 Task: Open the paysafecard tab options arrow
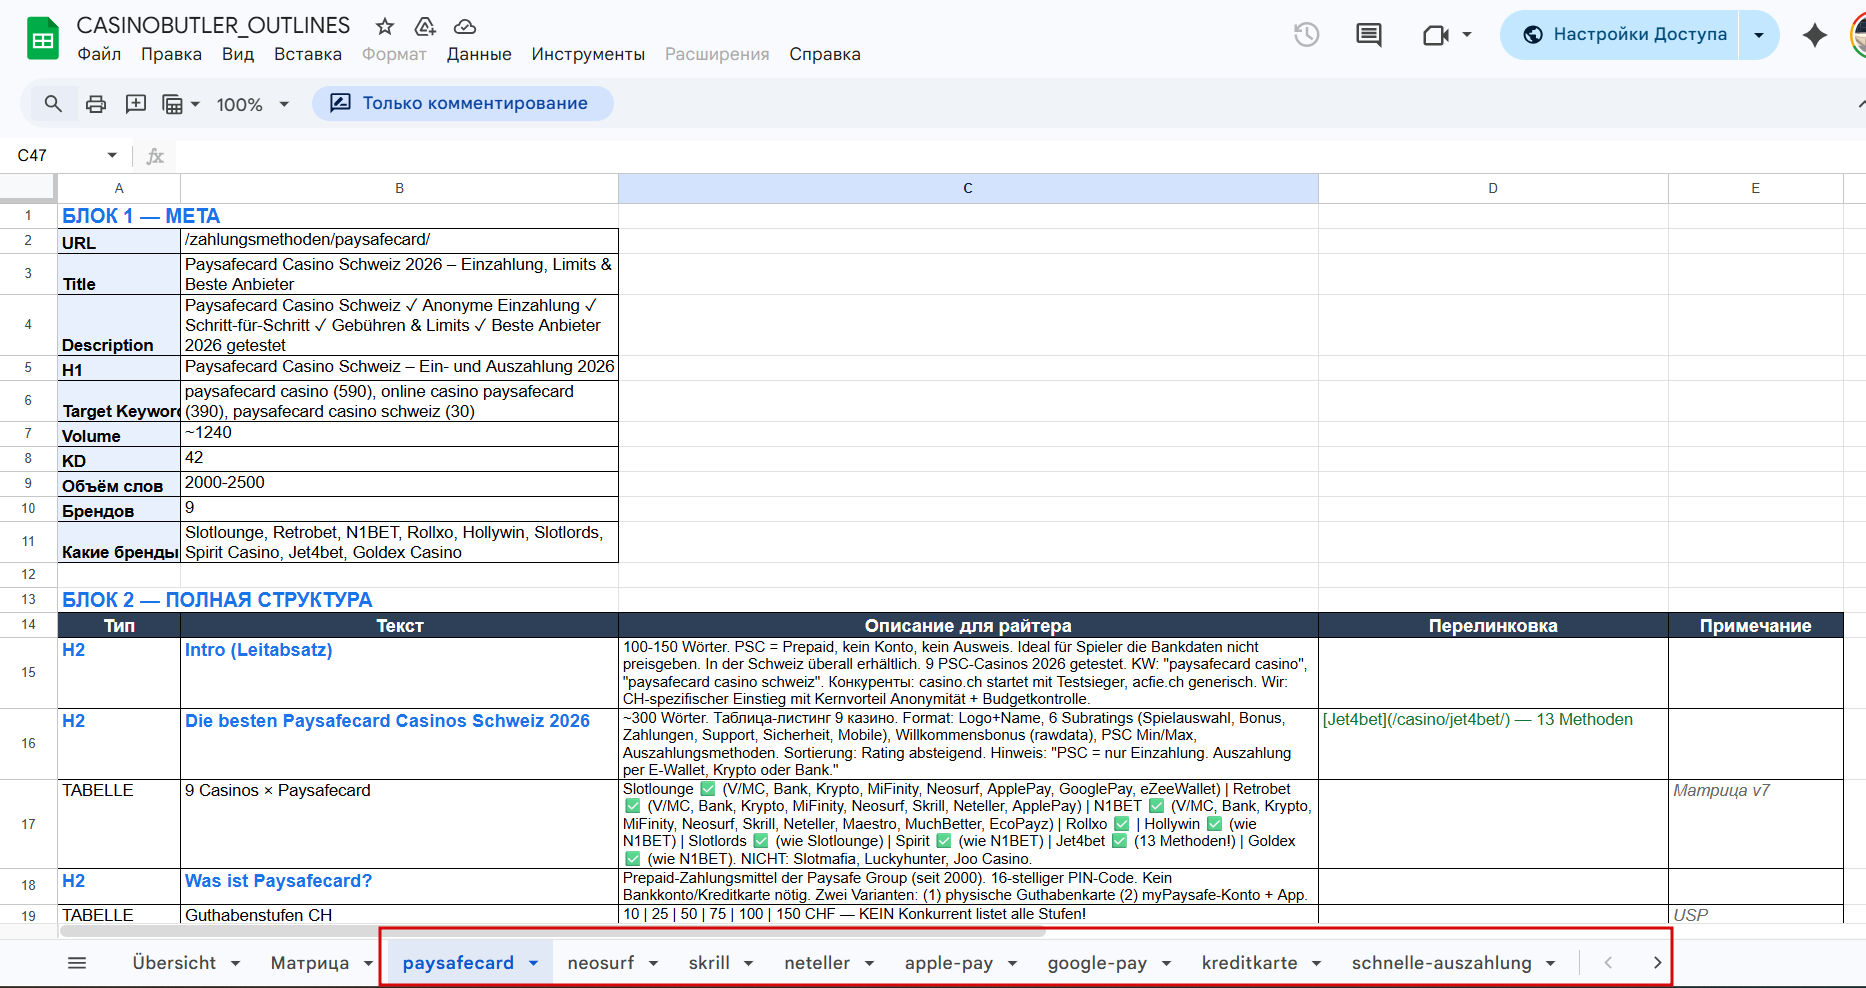pos(533,963)
